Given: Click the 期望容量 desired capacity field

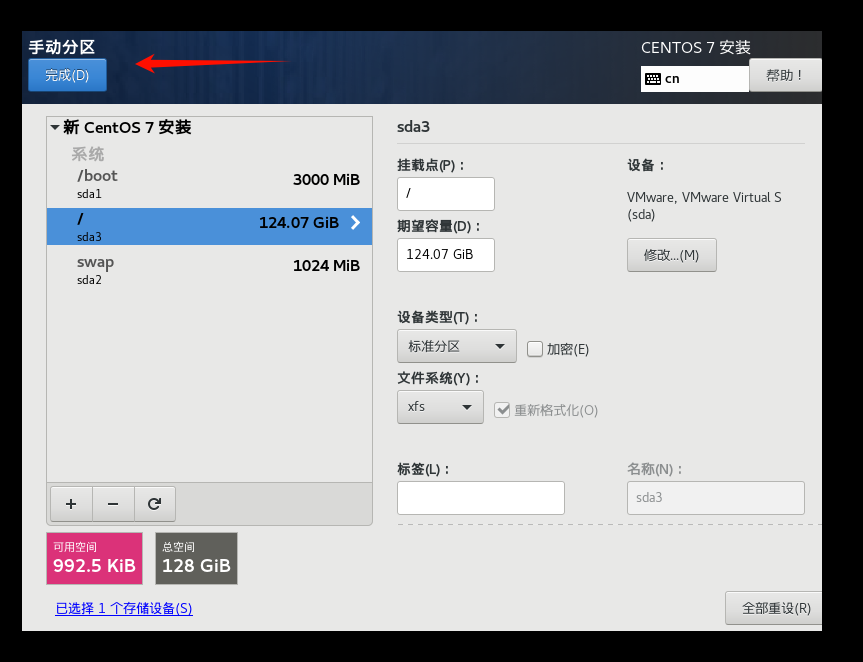Looking at the screenshot, I should click(445, 255).
